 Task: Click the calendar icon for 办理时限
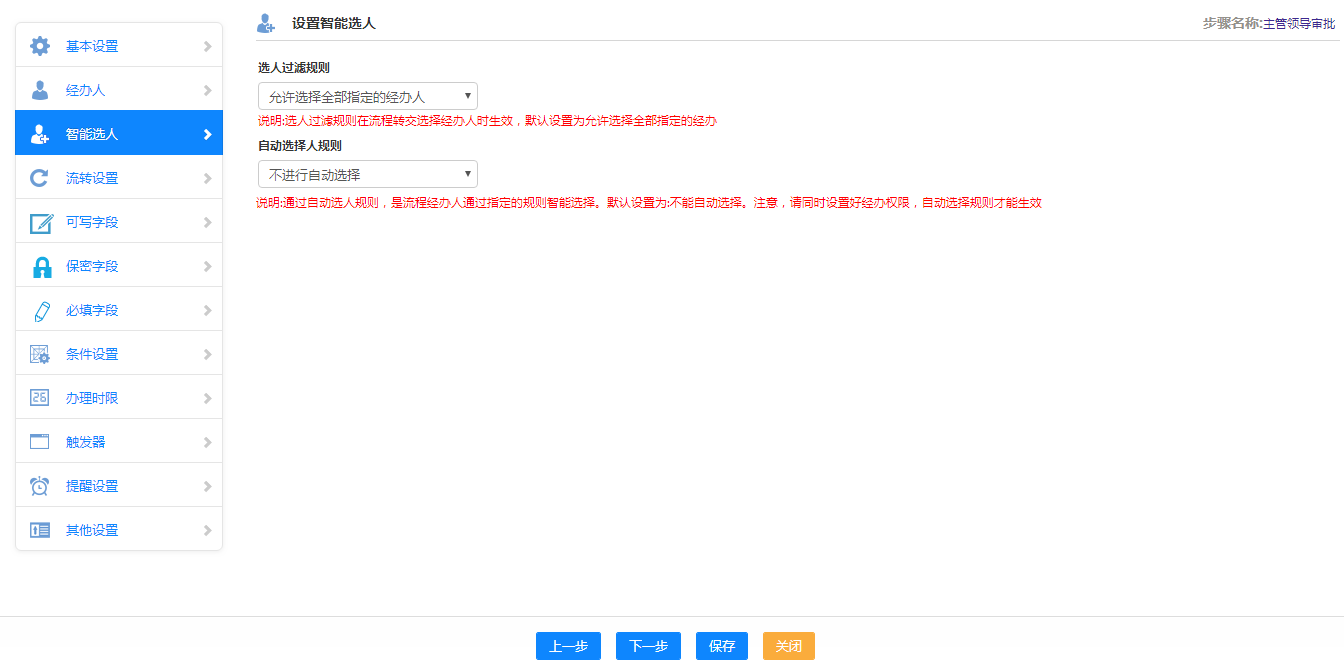coord(40,398)
